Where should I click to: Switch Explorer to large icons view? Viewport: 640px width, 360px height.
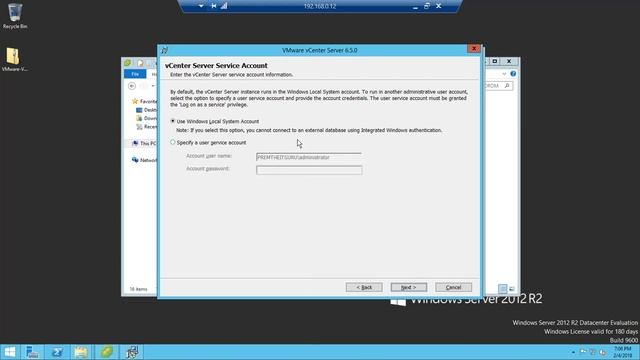click(512, 289)
